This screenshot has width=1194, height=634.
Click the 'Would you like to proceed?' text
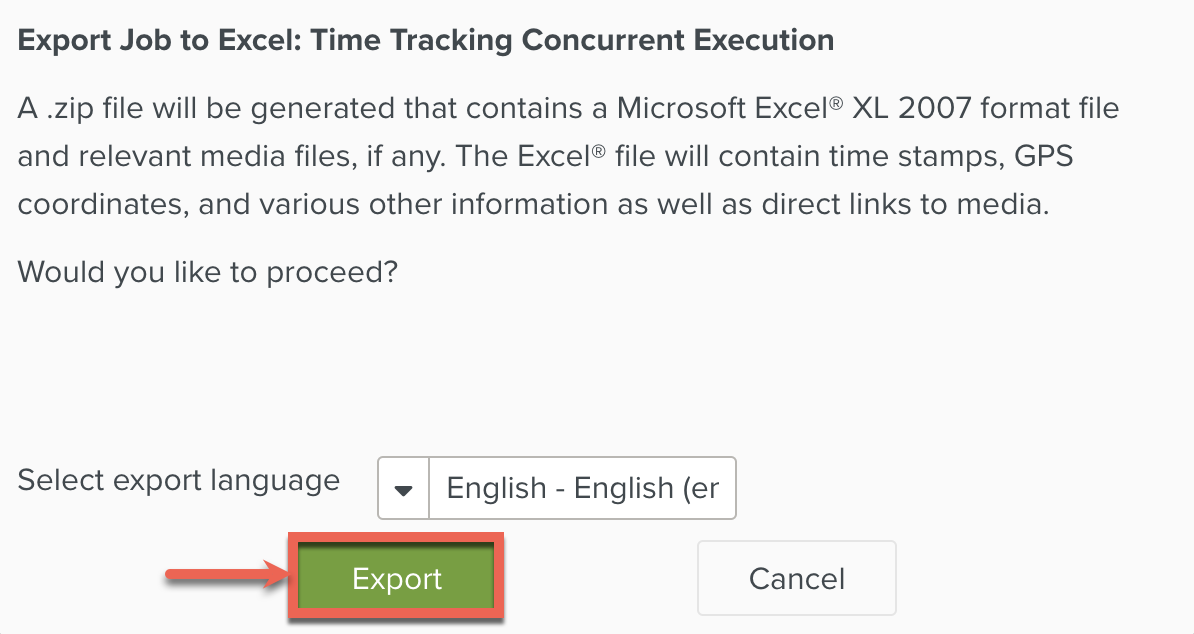click(206, 271)
